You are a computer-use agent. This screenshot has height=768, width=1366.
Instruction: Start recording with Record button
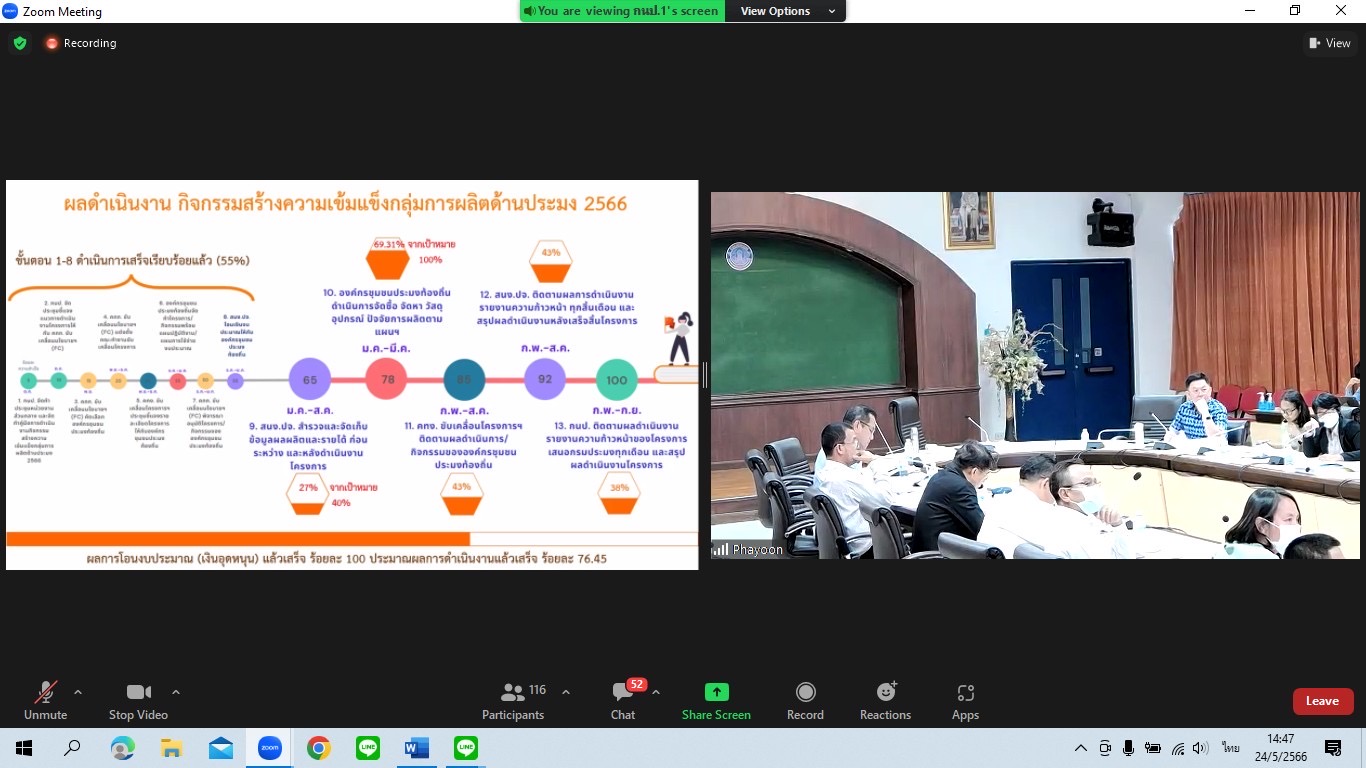(x=805, y=701)
